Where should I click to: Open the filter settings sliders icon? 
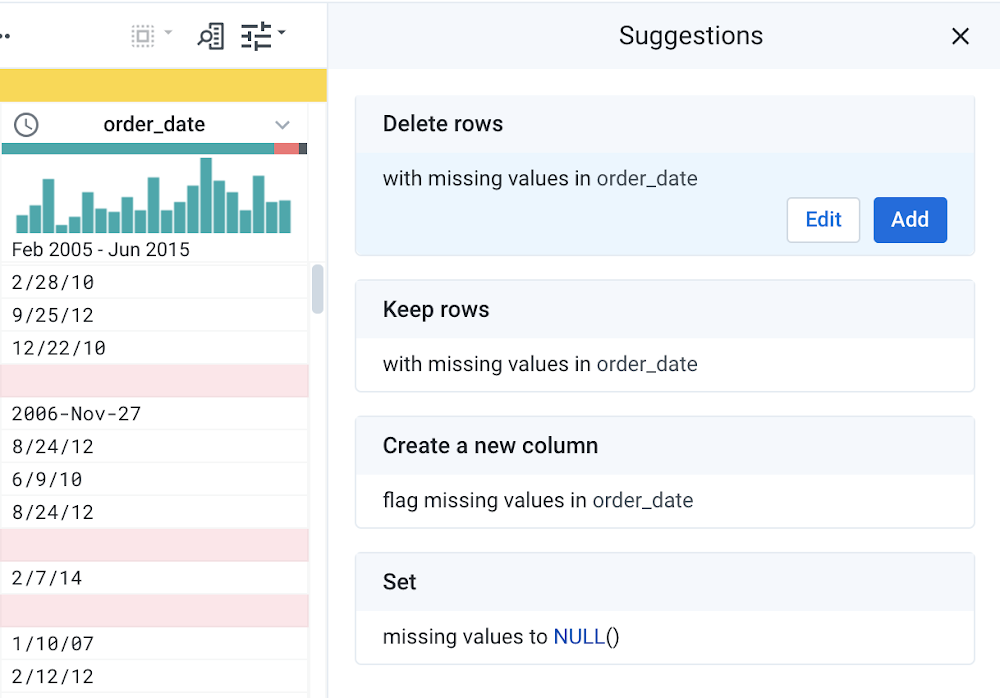pyautogui.click(x=256, y=36)
